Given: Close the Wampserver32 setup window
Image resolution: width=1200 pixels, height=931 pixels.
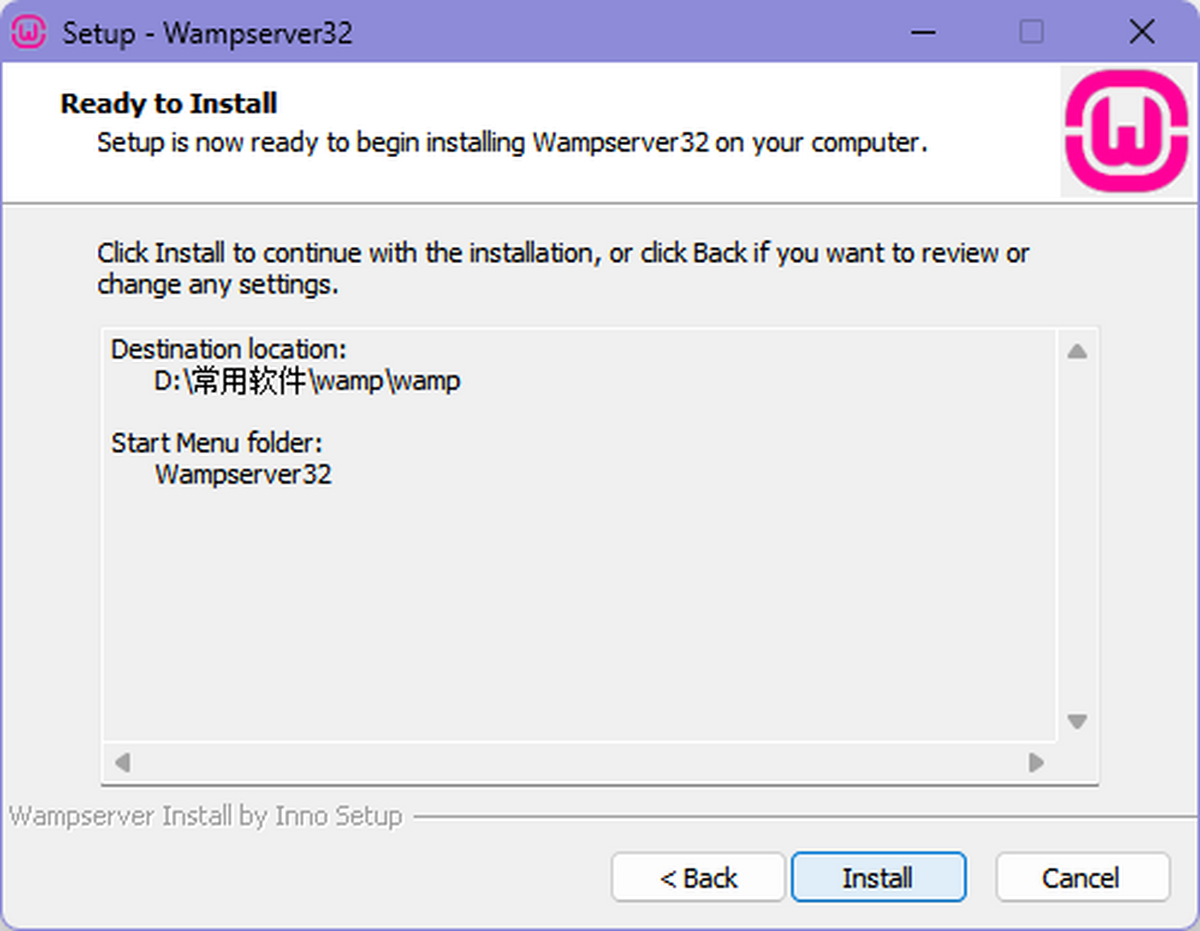Looking at the screenshot, I should tap(1141, 32).
